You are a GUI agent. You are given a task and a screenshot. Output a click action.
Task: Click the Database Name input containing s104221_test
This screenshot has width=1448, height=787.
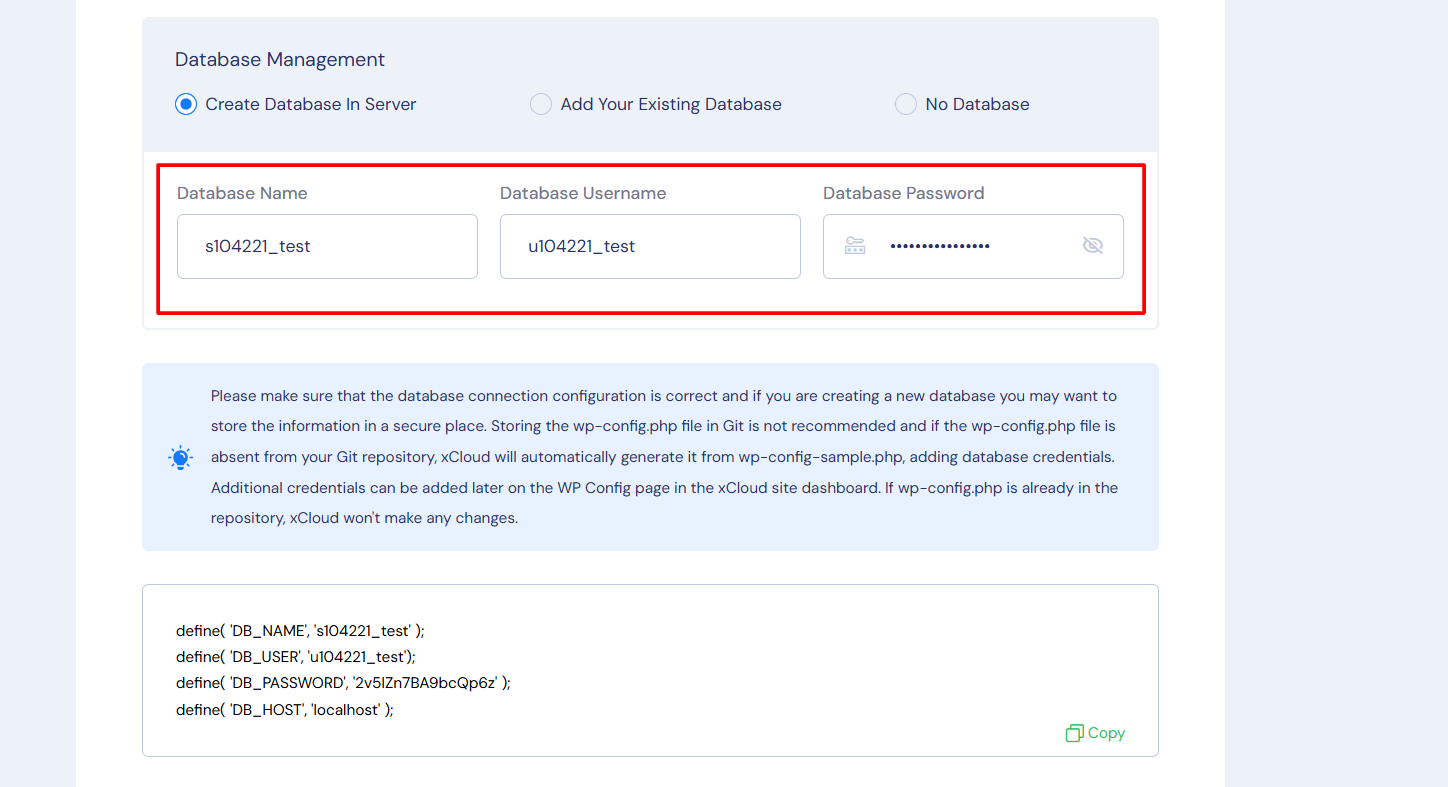[x=327, y=246]
